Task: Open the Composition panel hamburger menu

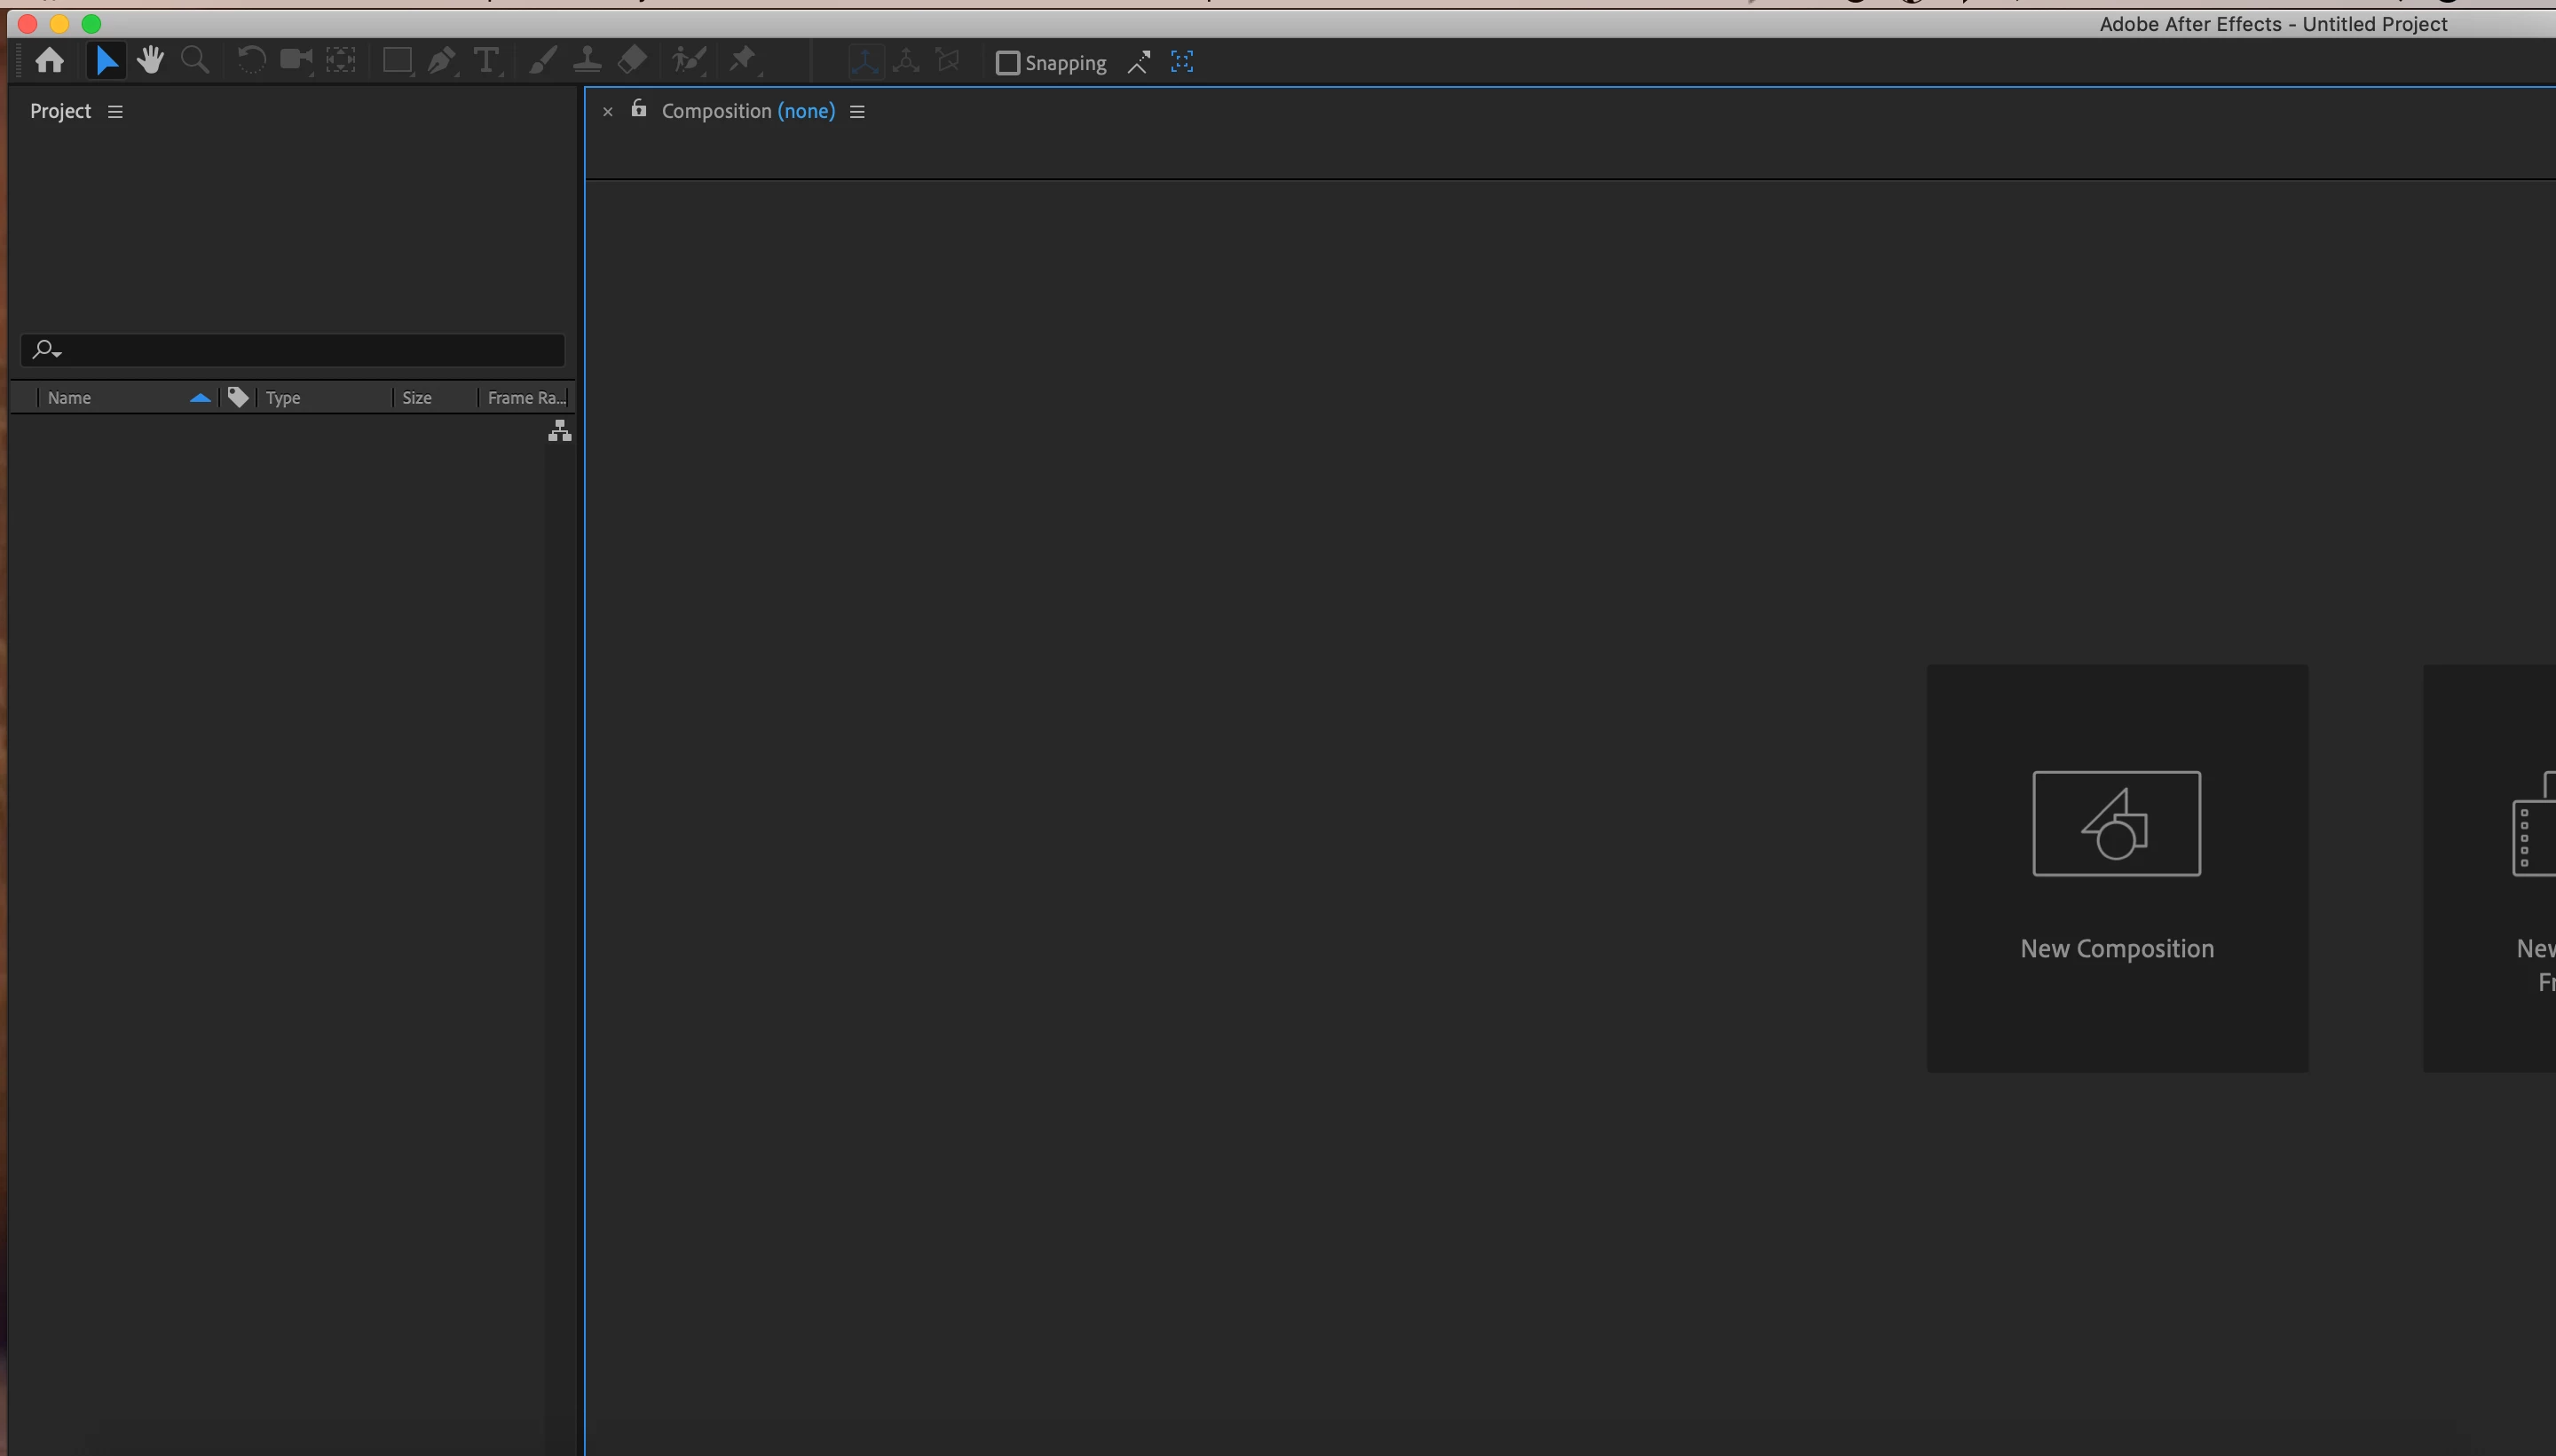Action: click(857, 112)
